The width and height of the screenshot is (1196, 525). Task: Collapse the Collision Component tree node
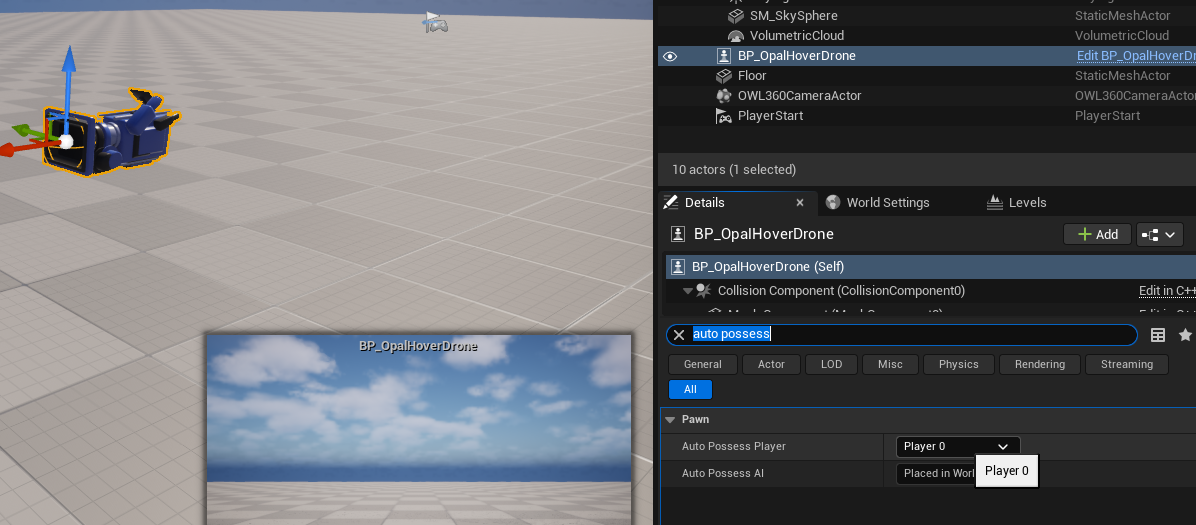pyautogui.click(x=687, y=291)
